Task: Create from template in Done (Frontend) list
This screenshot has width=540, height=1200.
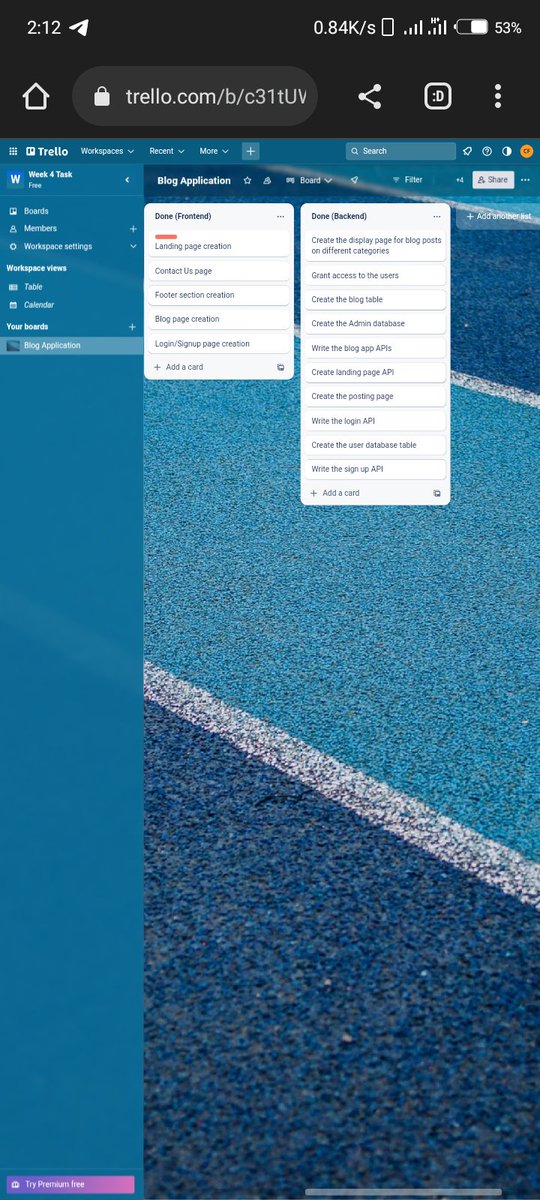Action: coord(281,368)
